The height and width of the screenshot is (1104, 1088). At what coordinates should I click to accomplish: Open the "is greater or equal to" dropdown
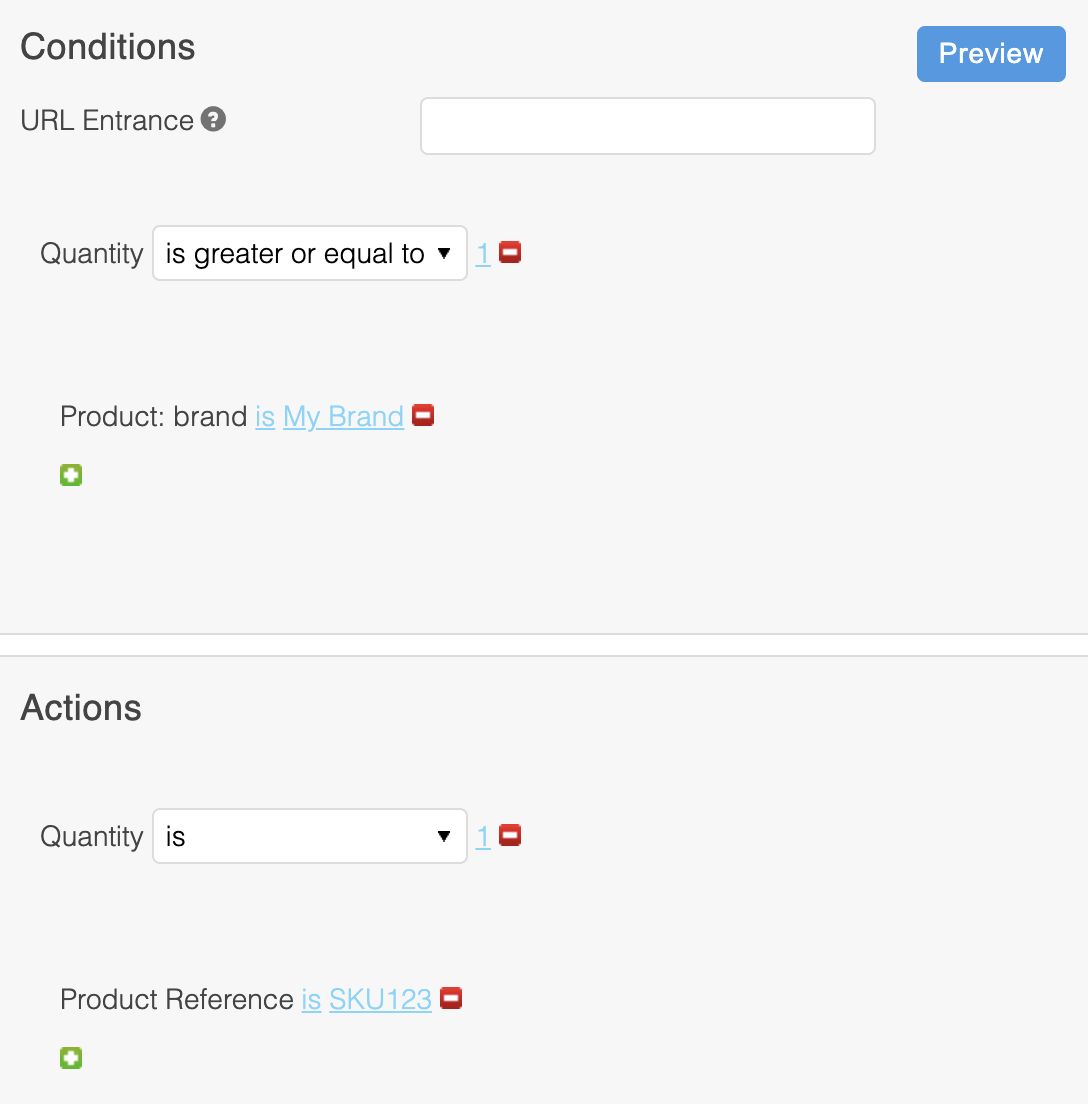click(309, 254)
